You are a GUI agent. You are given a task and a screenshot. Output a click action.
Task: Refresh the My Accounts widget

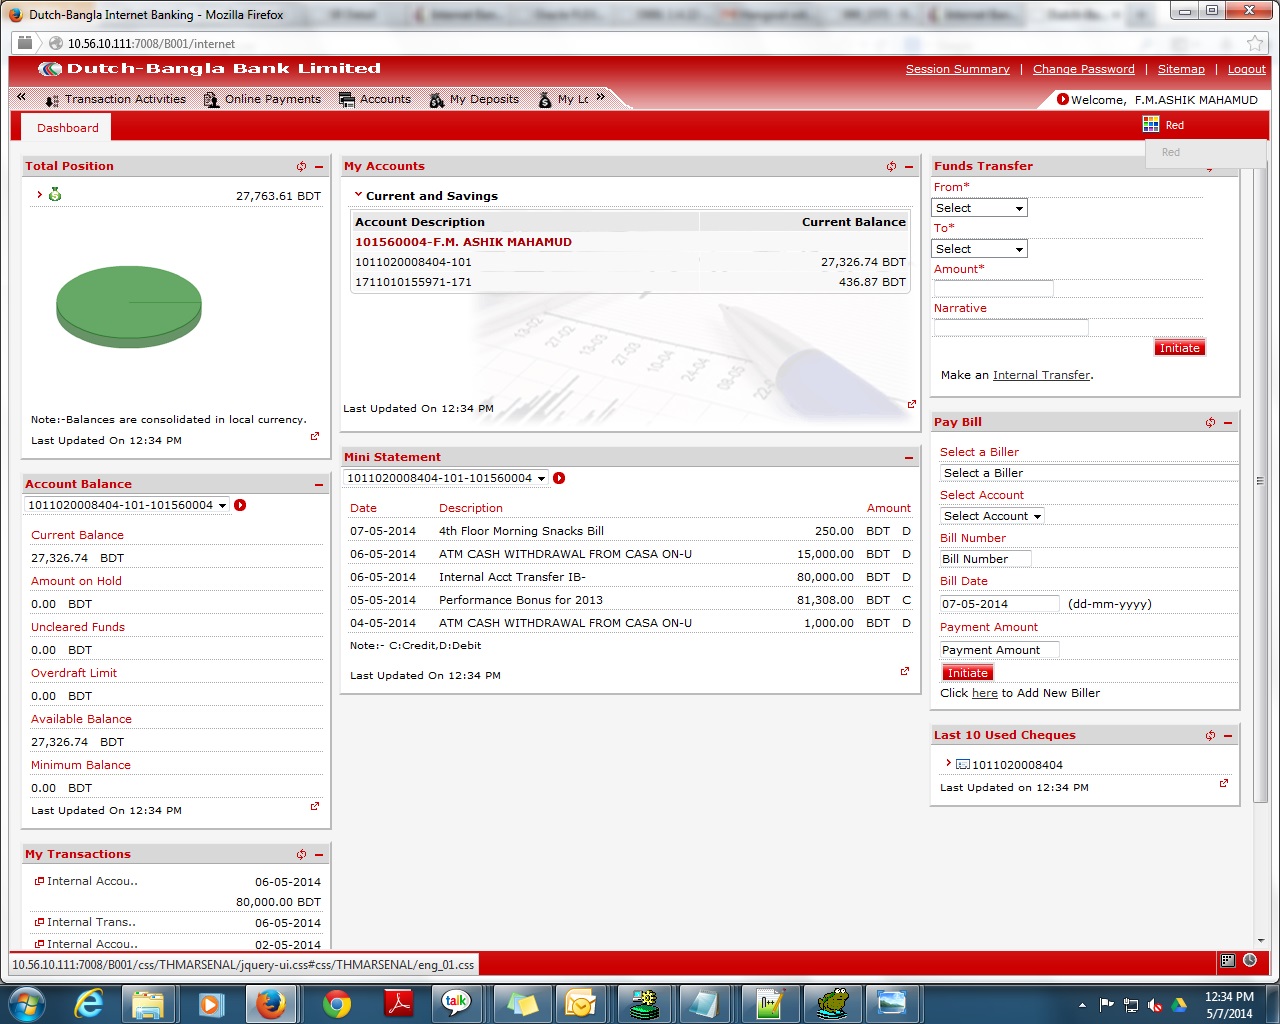pyautogui.click(x=891, y=167)
